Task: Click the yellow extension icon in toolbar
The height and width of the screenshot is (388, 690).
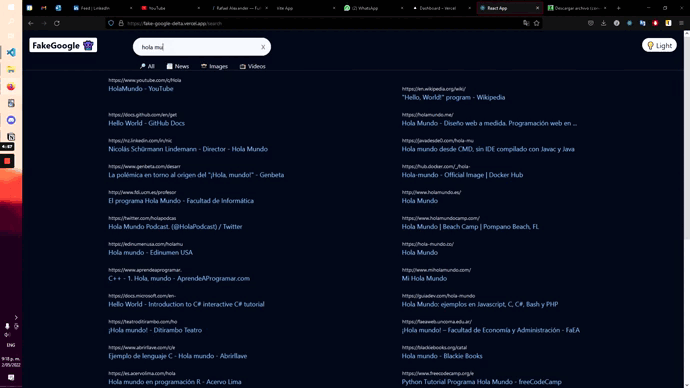Action: (x=668, y=23)
